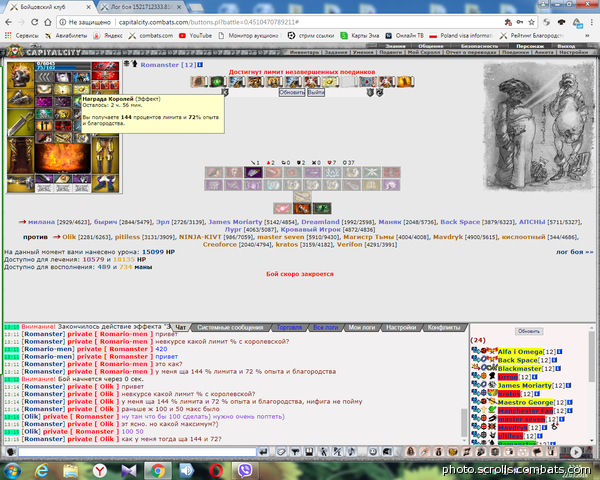Open the Поединки submenu item
Viewport: 600px width, 480px height.
pos(515,52)
